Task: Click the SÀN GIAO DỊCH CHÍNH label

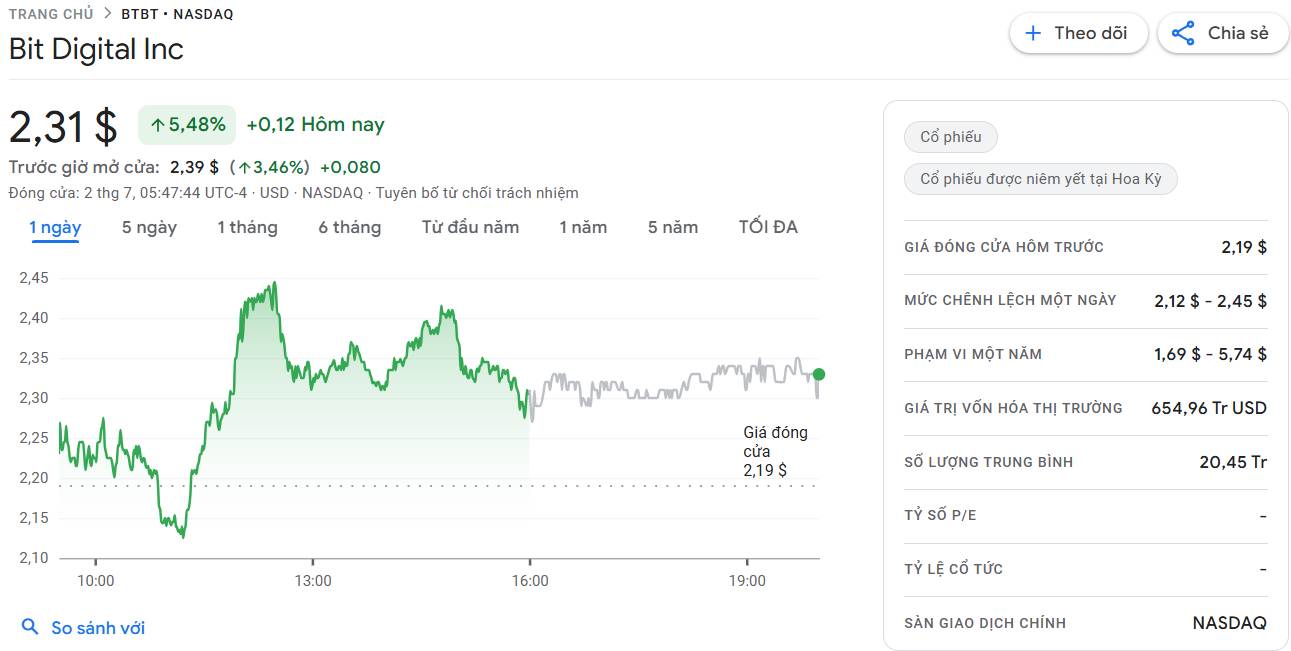Action: pos(985,623)
